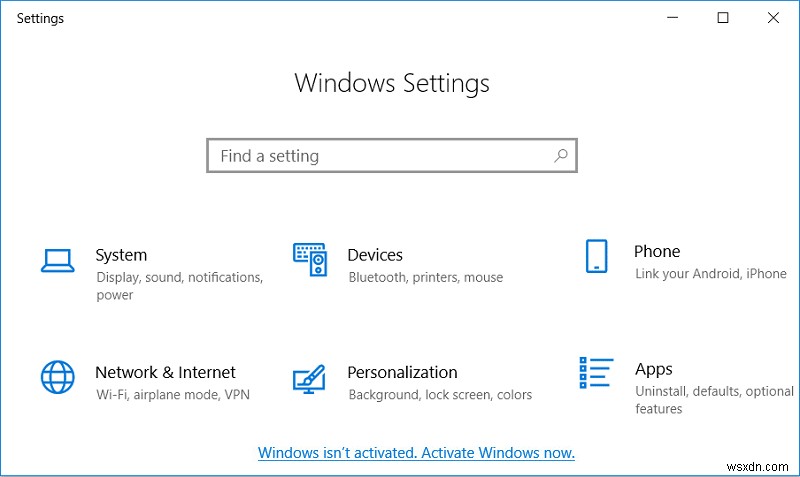Maximize the Settings window
Viewport: 800px width, 477px height.
click(x=722, y=18)
